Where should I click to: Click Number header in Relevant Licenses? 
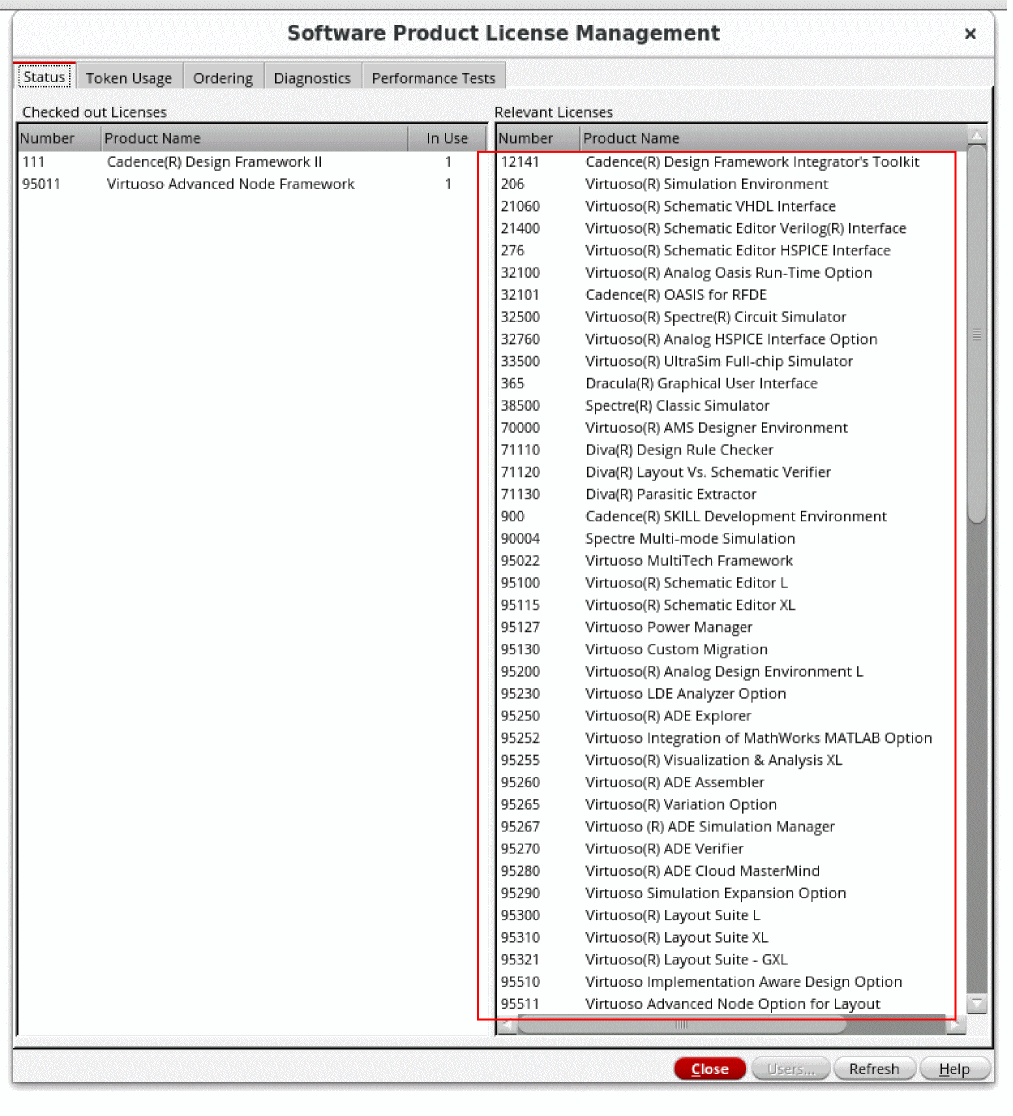pyautogui.click(x=540, y=140)
